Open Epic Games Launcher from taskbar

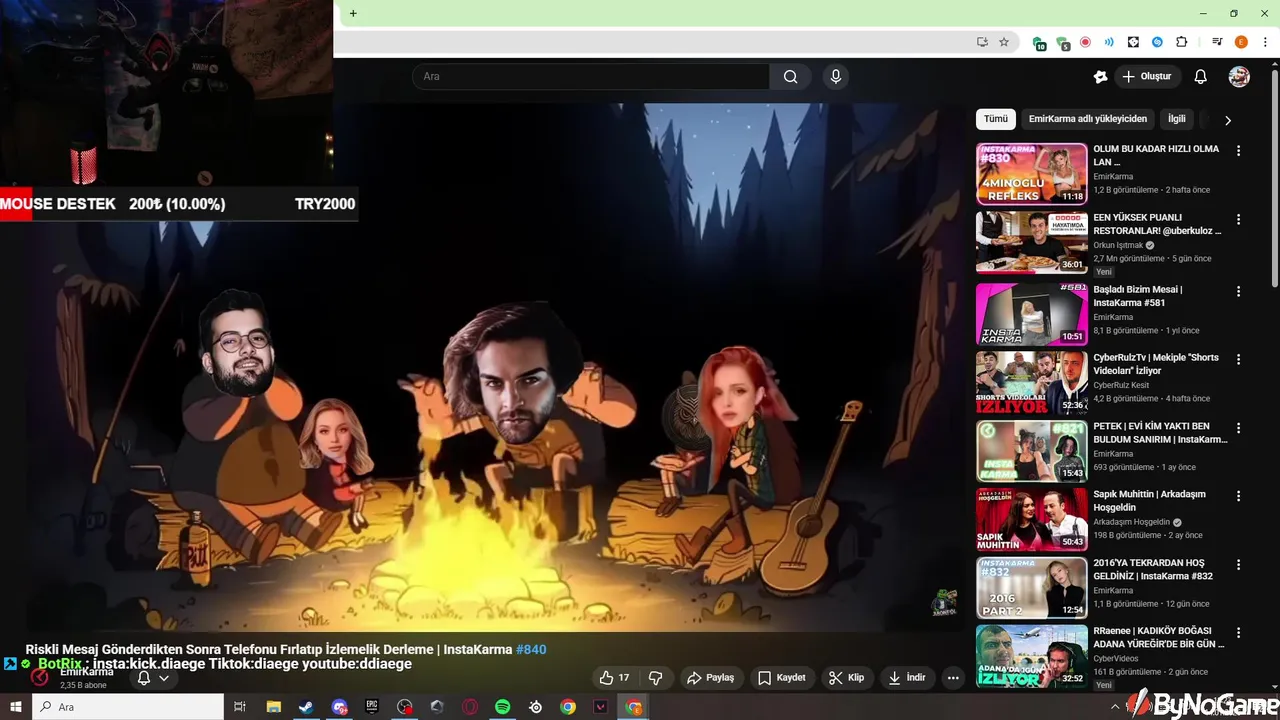pyautogui.click(x=371, y=707)
